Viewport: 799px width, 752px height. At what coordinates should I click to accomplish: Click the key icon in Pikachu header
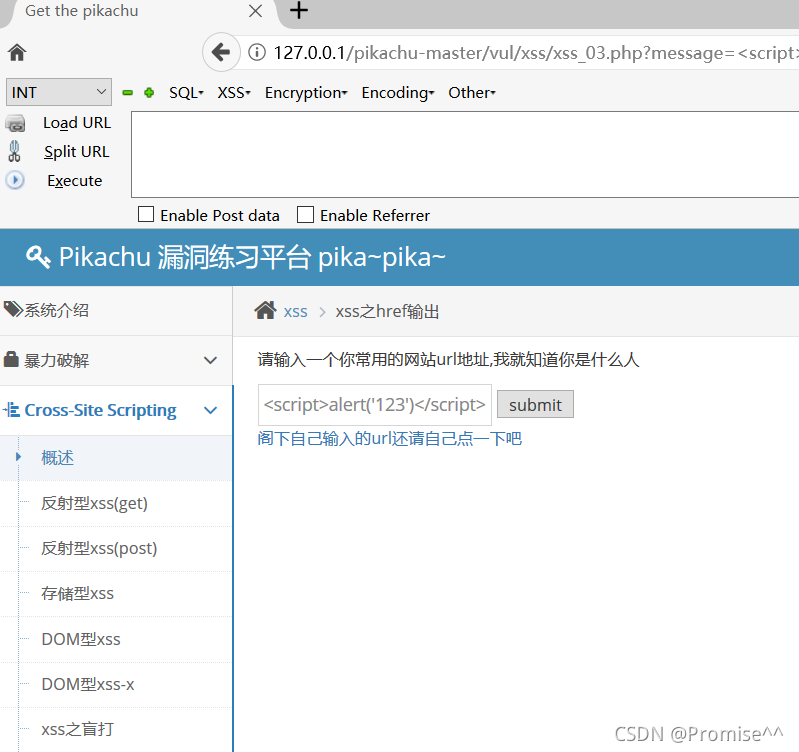pos(38,257)
